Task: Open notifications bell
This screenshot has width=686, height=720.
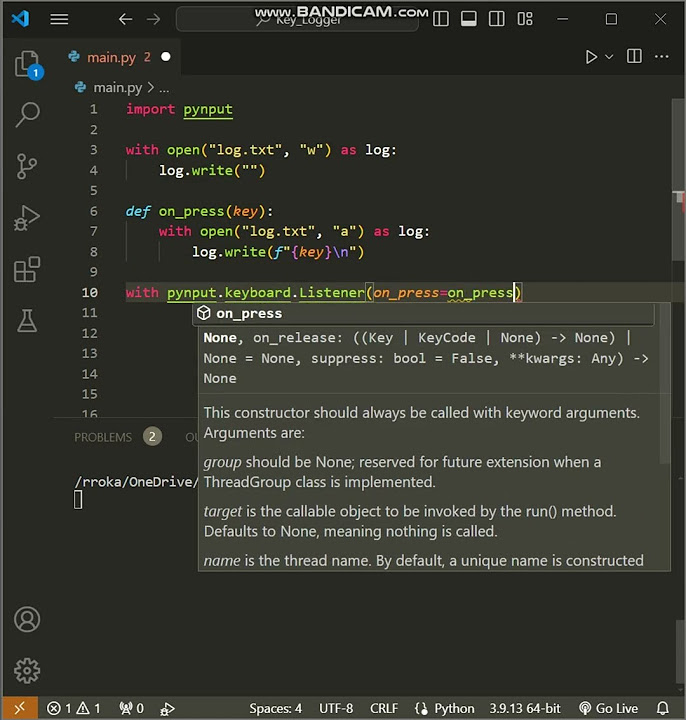Action: point(663,709)
